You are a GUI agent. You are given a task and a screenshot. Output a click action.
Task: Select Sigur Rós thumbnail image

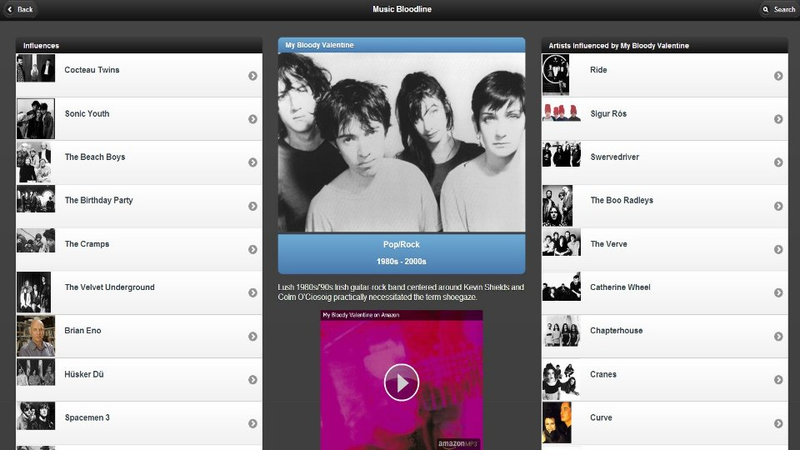click(x=561, y=112)
